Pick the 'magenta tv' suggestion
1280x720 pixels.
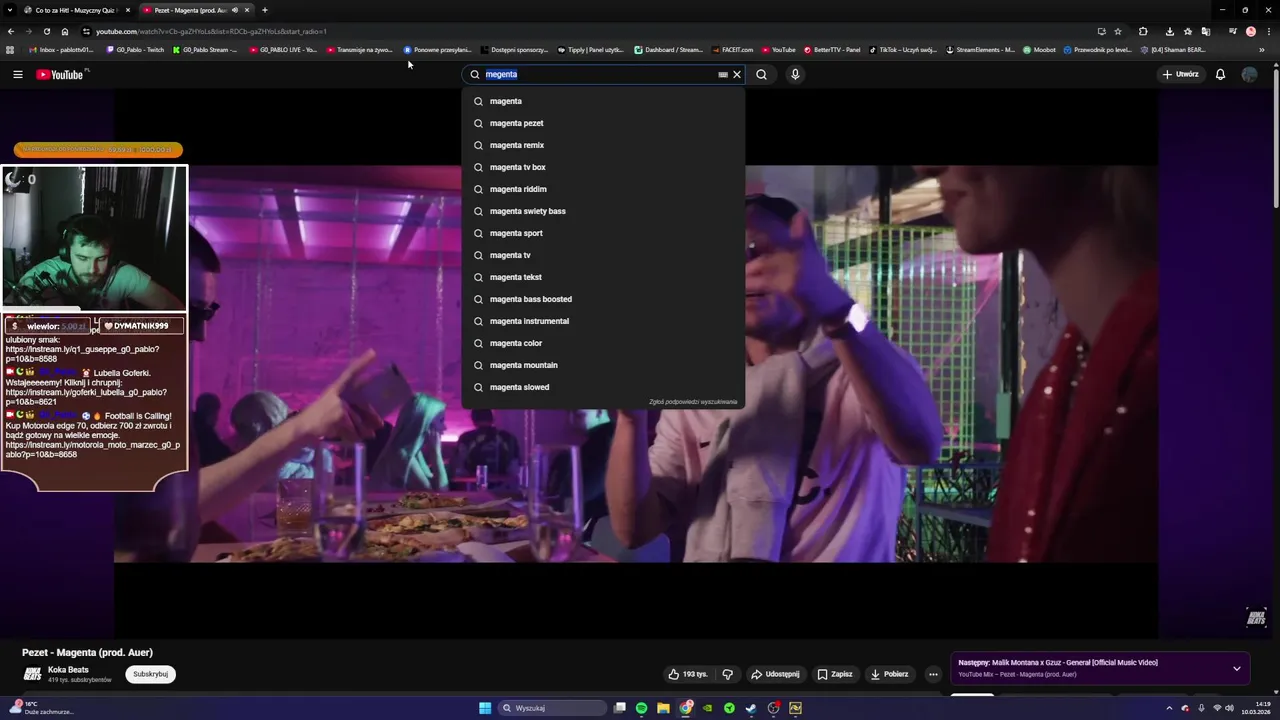[x=603, y=255]
